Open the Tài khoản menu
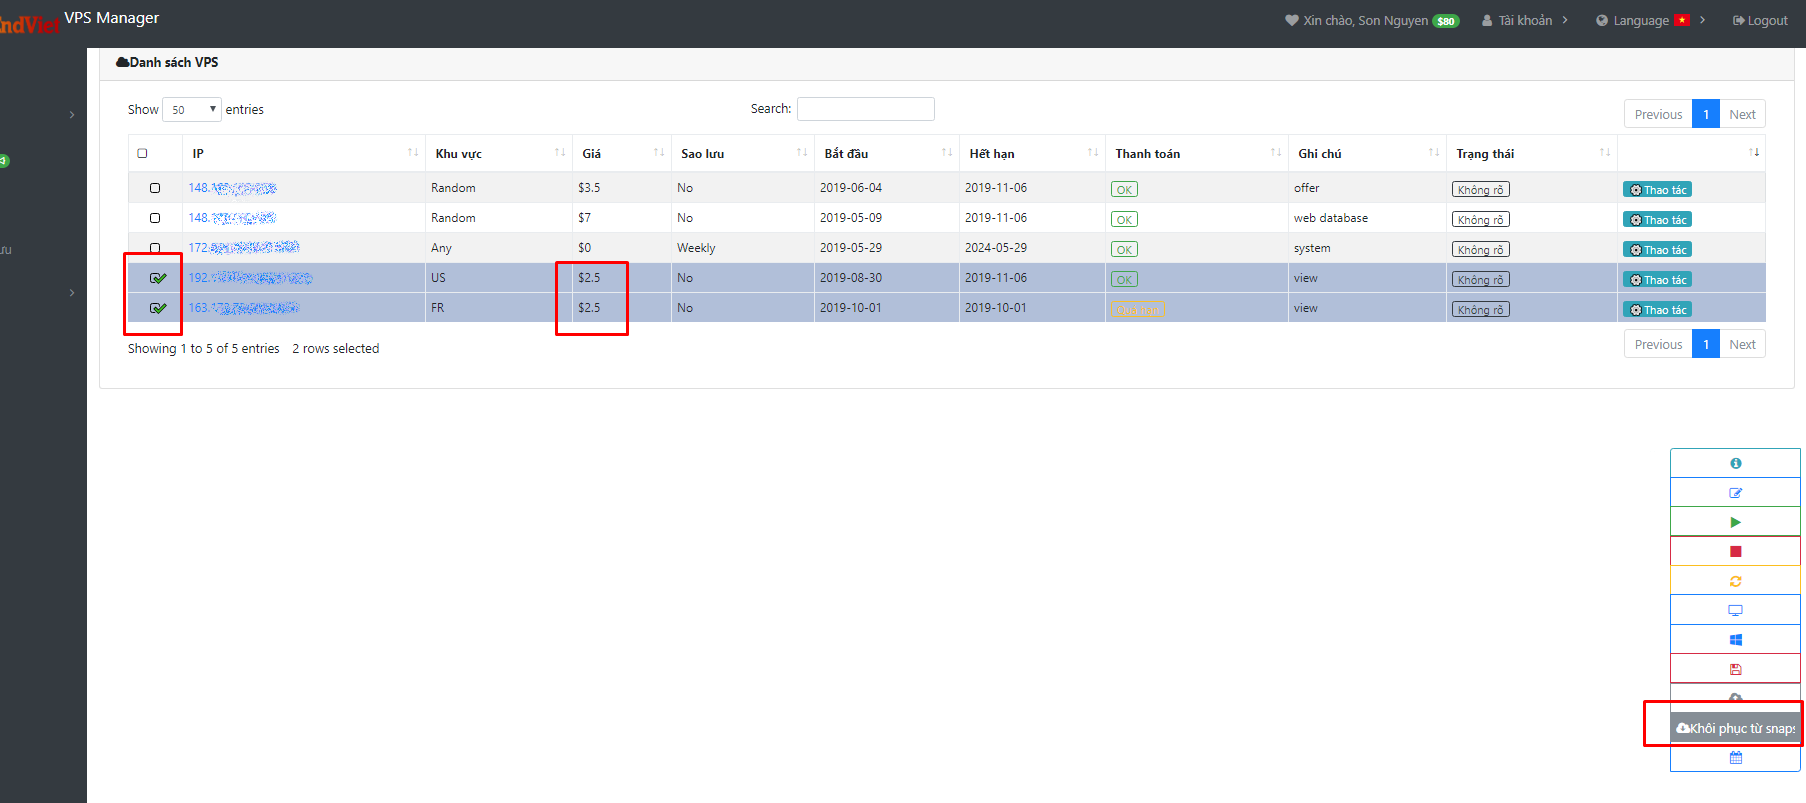Screen dimensions: 1806x803 tap(1524, 20)
